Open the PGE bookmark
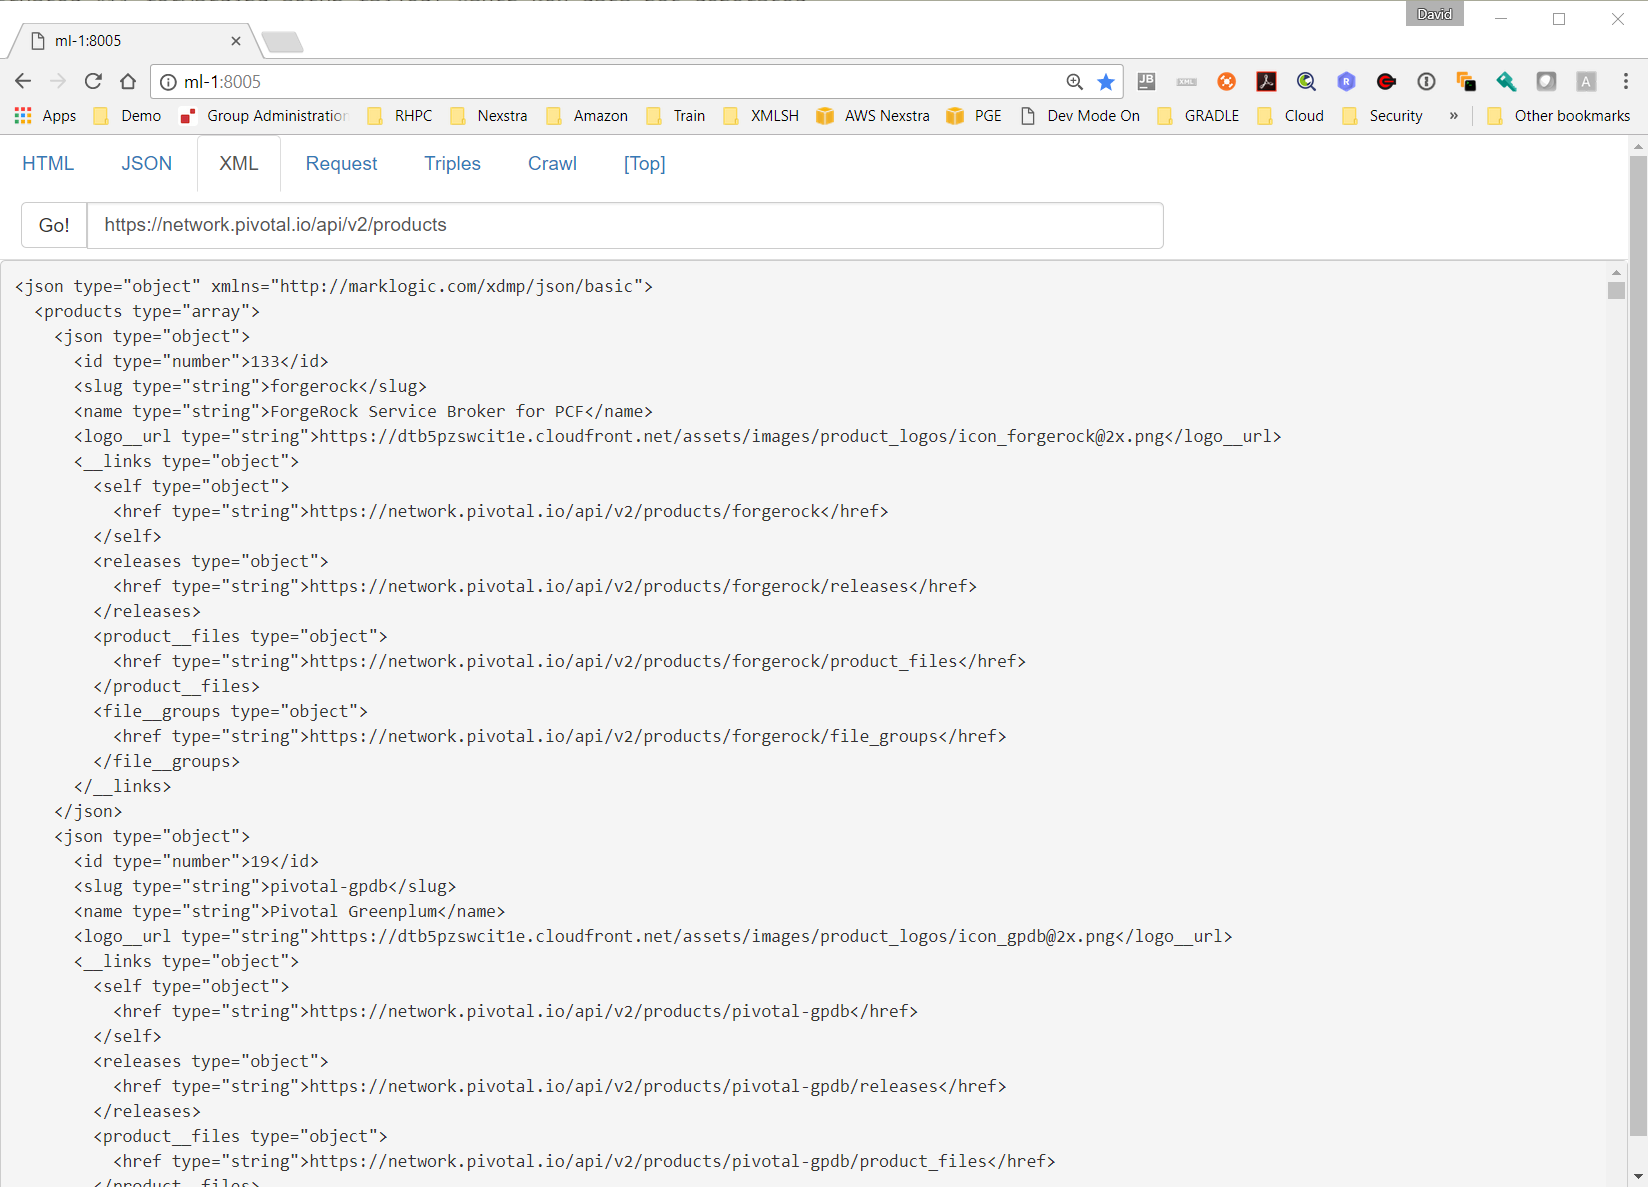This screenshot has width=1648, height=1187. 974,116
